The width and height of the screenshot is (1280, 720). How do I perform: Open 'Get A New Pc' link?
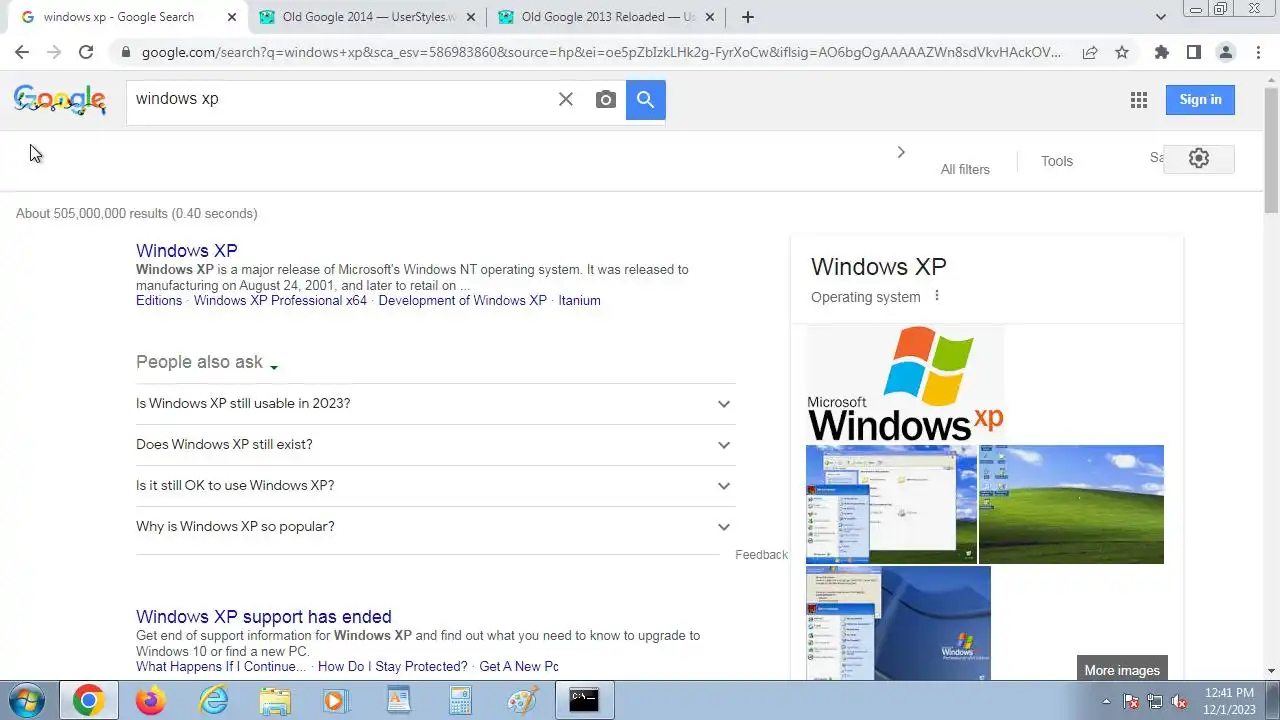(519, 666)
